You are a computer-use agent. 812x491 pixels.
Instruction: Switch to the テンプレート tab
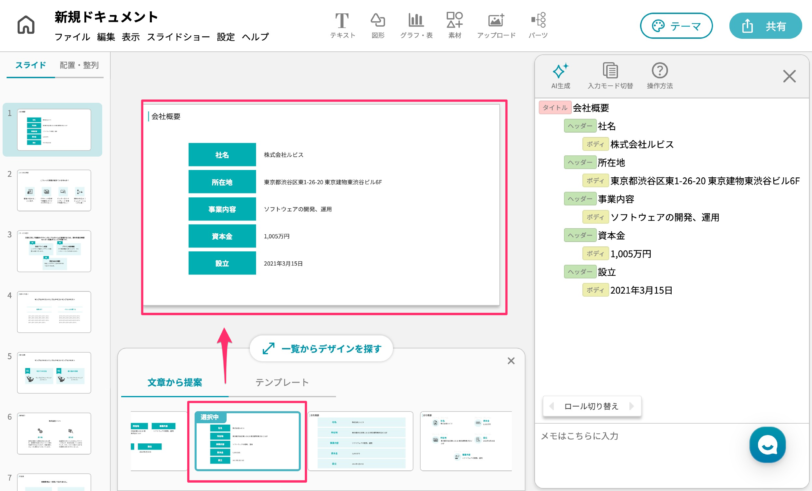coord(282,382)
